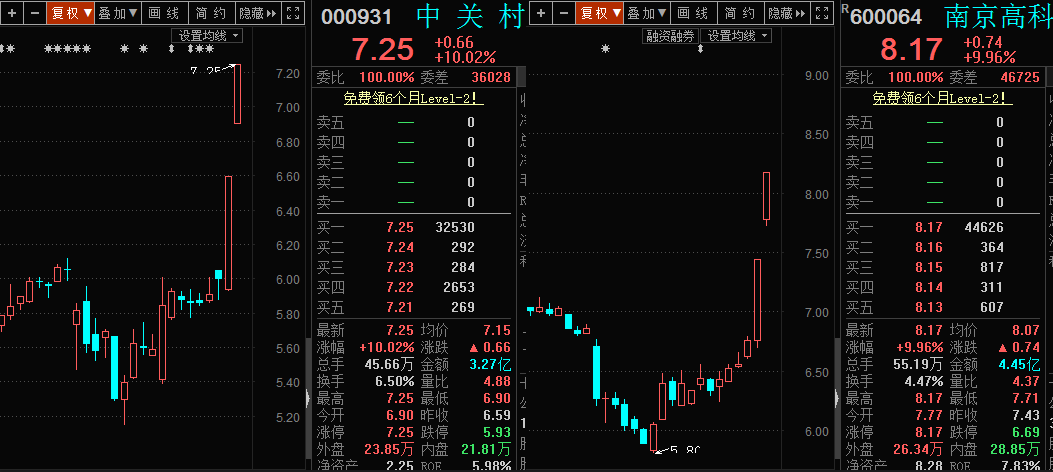Toggle 简约 mode on the 中关村 chart
Image resolution: width=1053 pixels, height=472 pixels.
tap(210, 13)
